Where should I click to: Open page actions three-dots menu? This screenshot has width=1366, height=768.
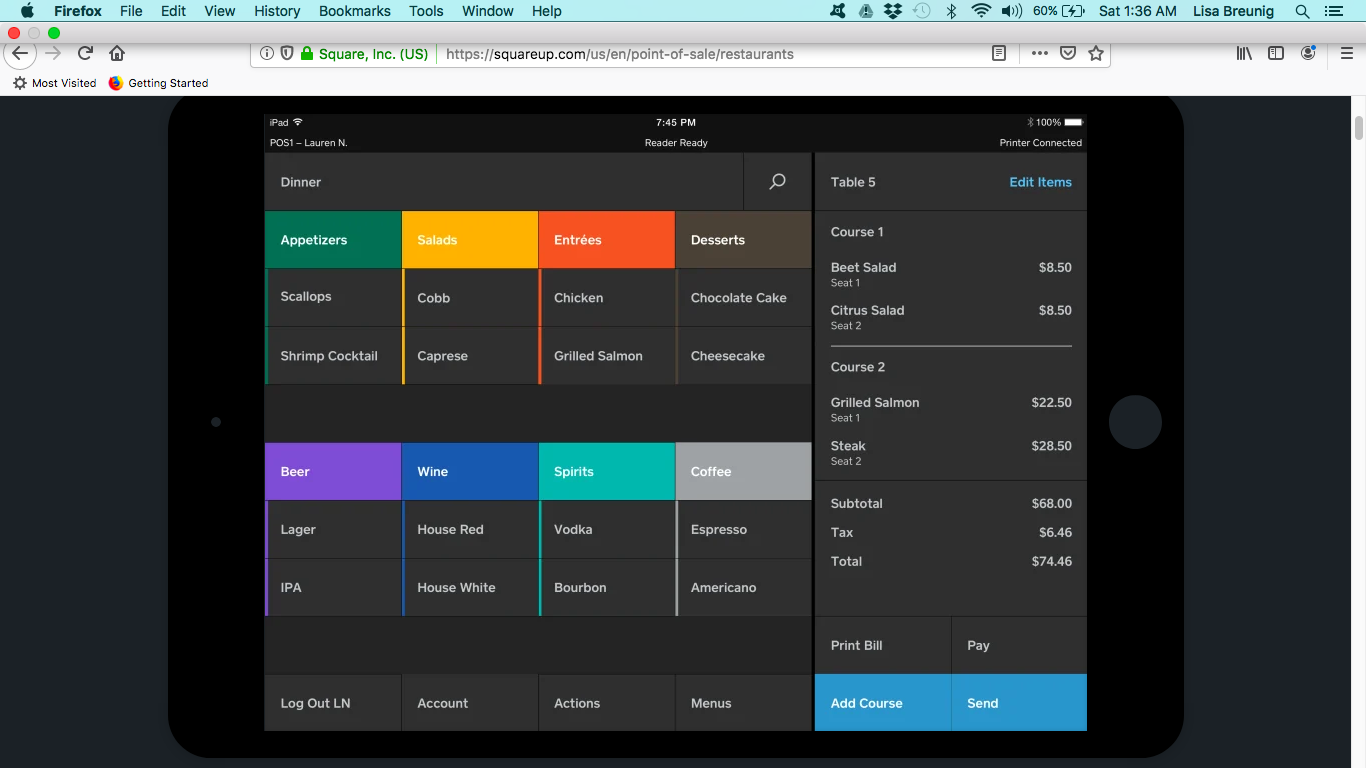[x=1040, y=54]
